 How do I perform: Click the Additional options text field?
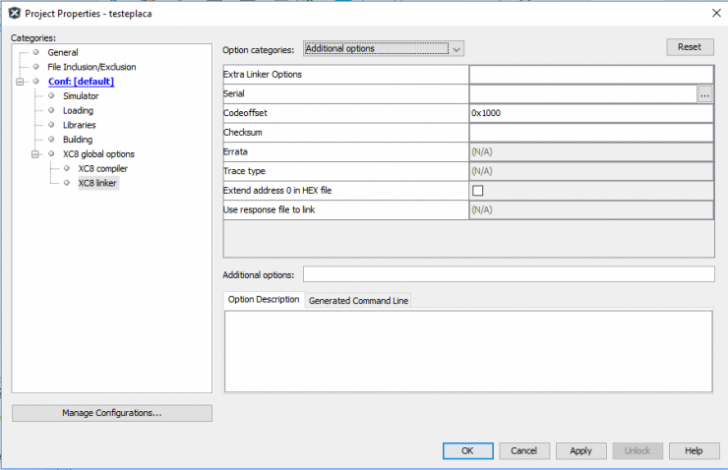point(508,274)
